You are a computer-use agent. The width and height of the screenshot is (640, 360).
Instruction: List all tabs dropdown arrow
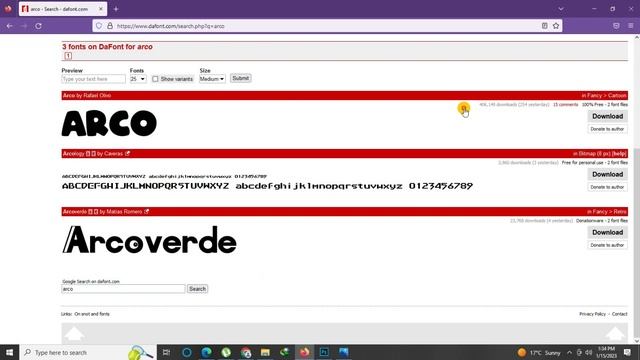(561, 9)
